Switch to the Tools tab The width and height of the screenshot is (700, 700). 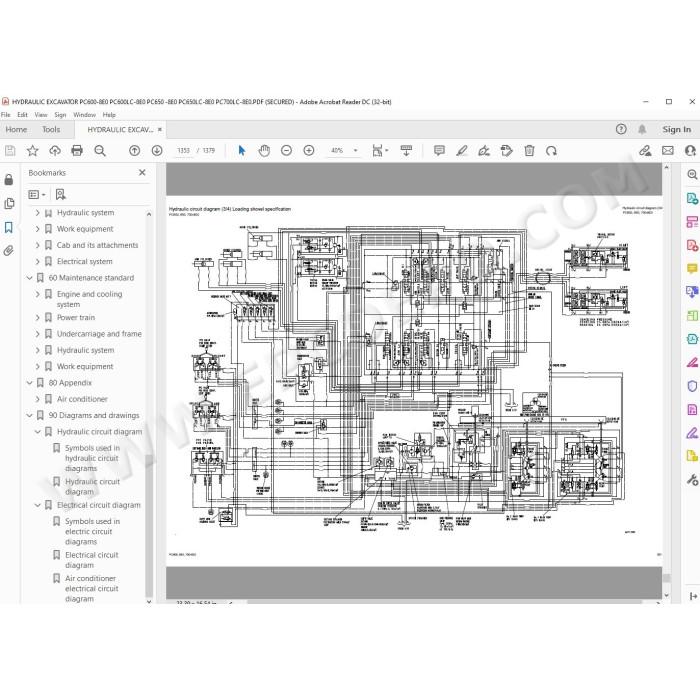(51, 129)
